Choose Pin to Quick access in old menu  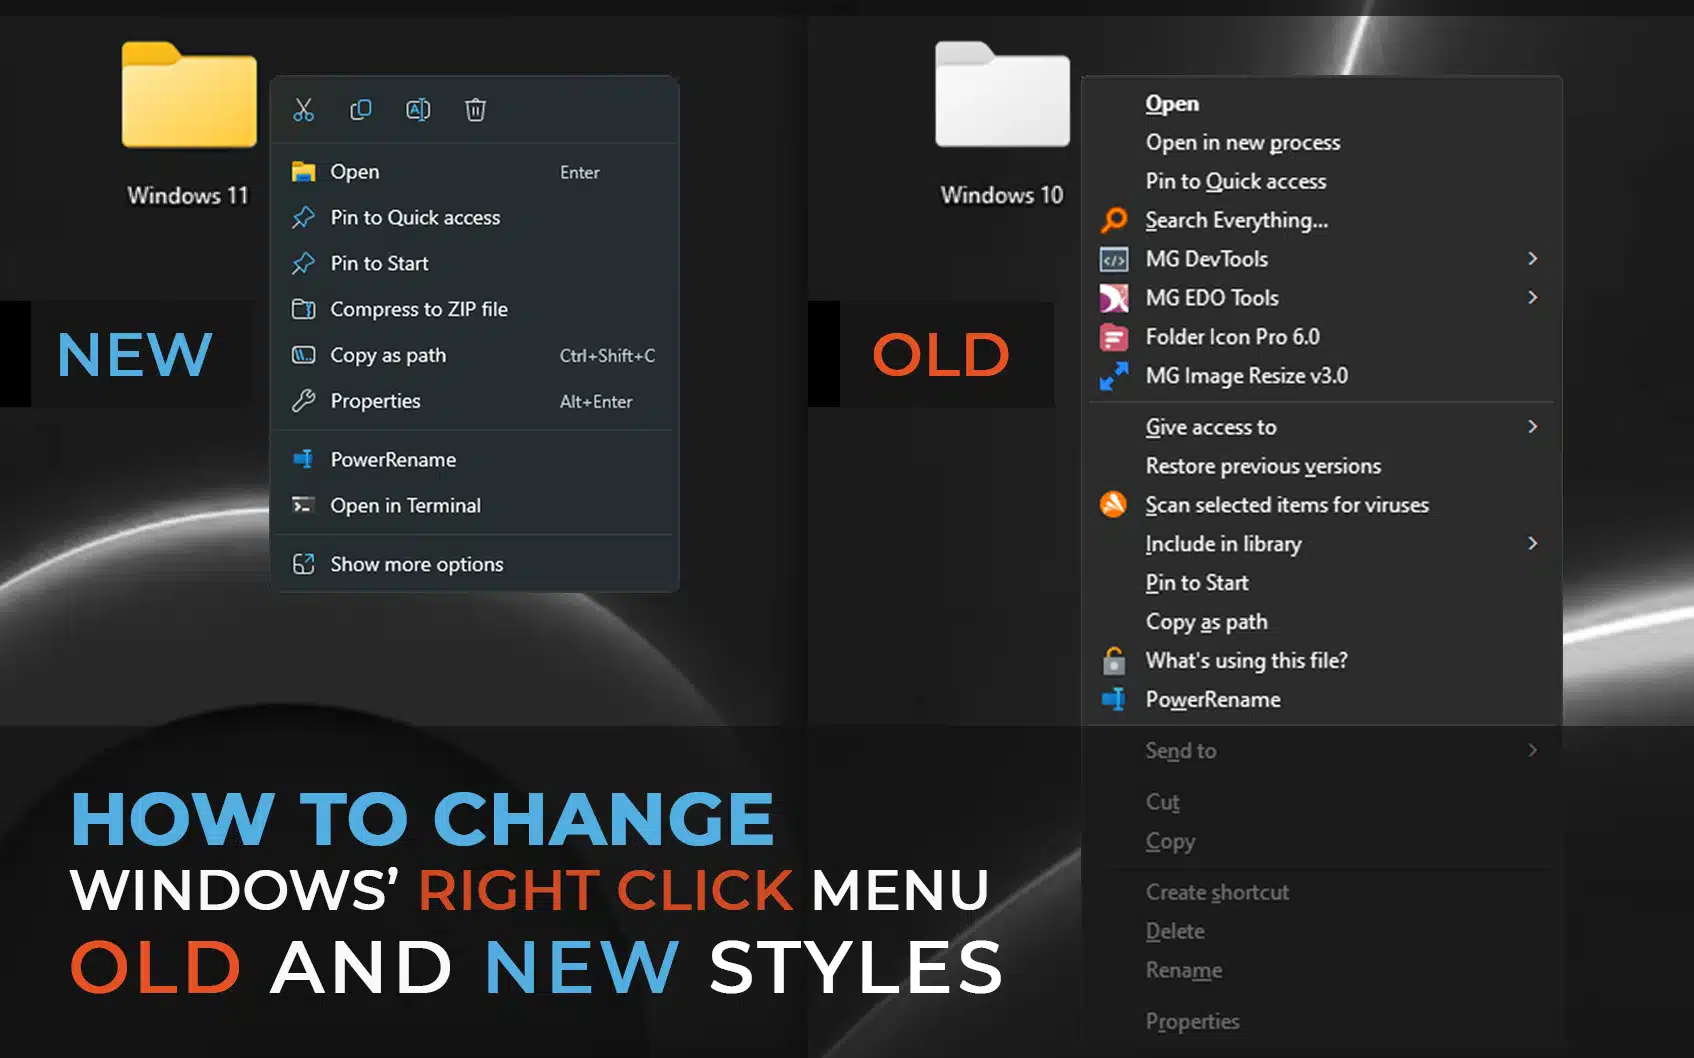(1322, 181)
